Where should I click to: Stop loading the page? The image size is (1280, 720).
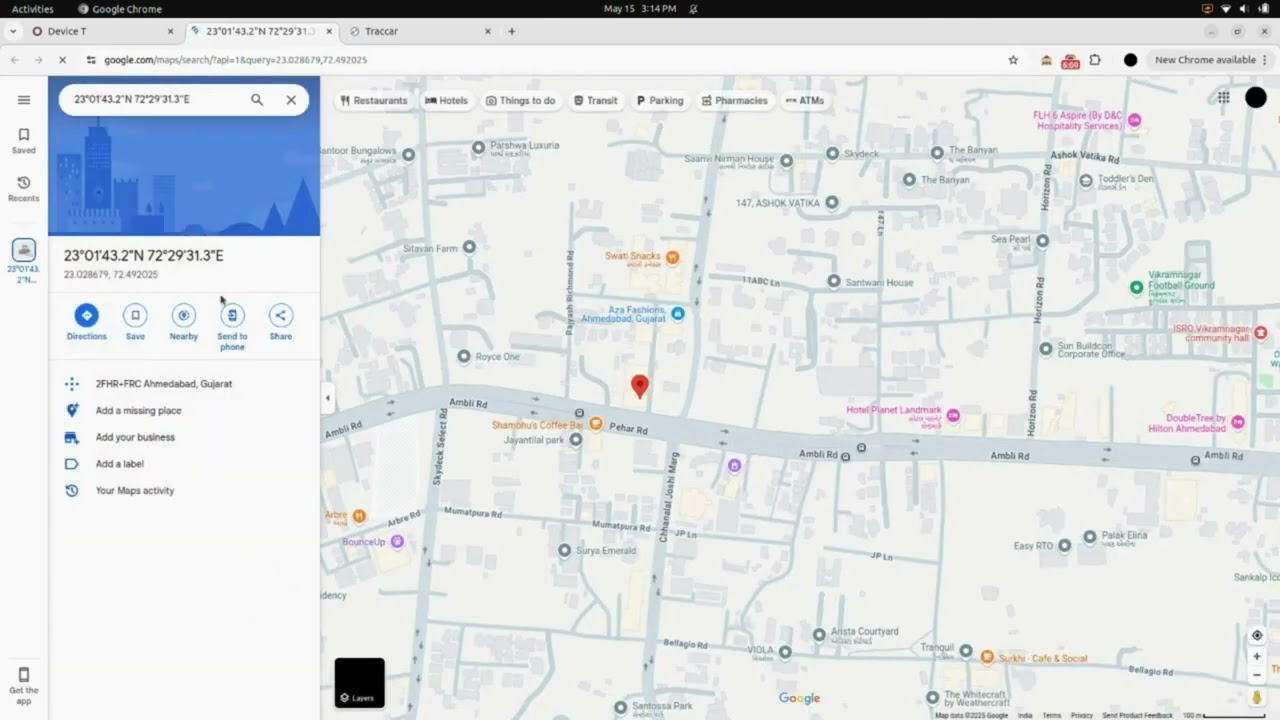click(x=62, y=60)
